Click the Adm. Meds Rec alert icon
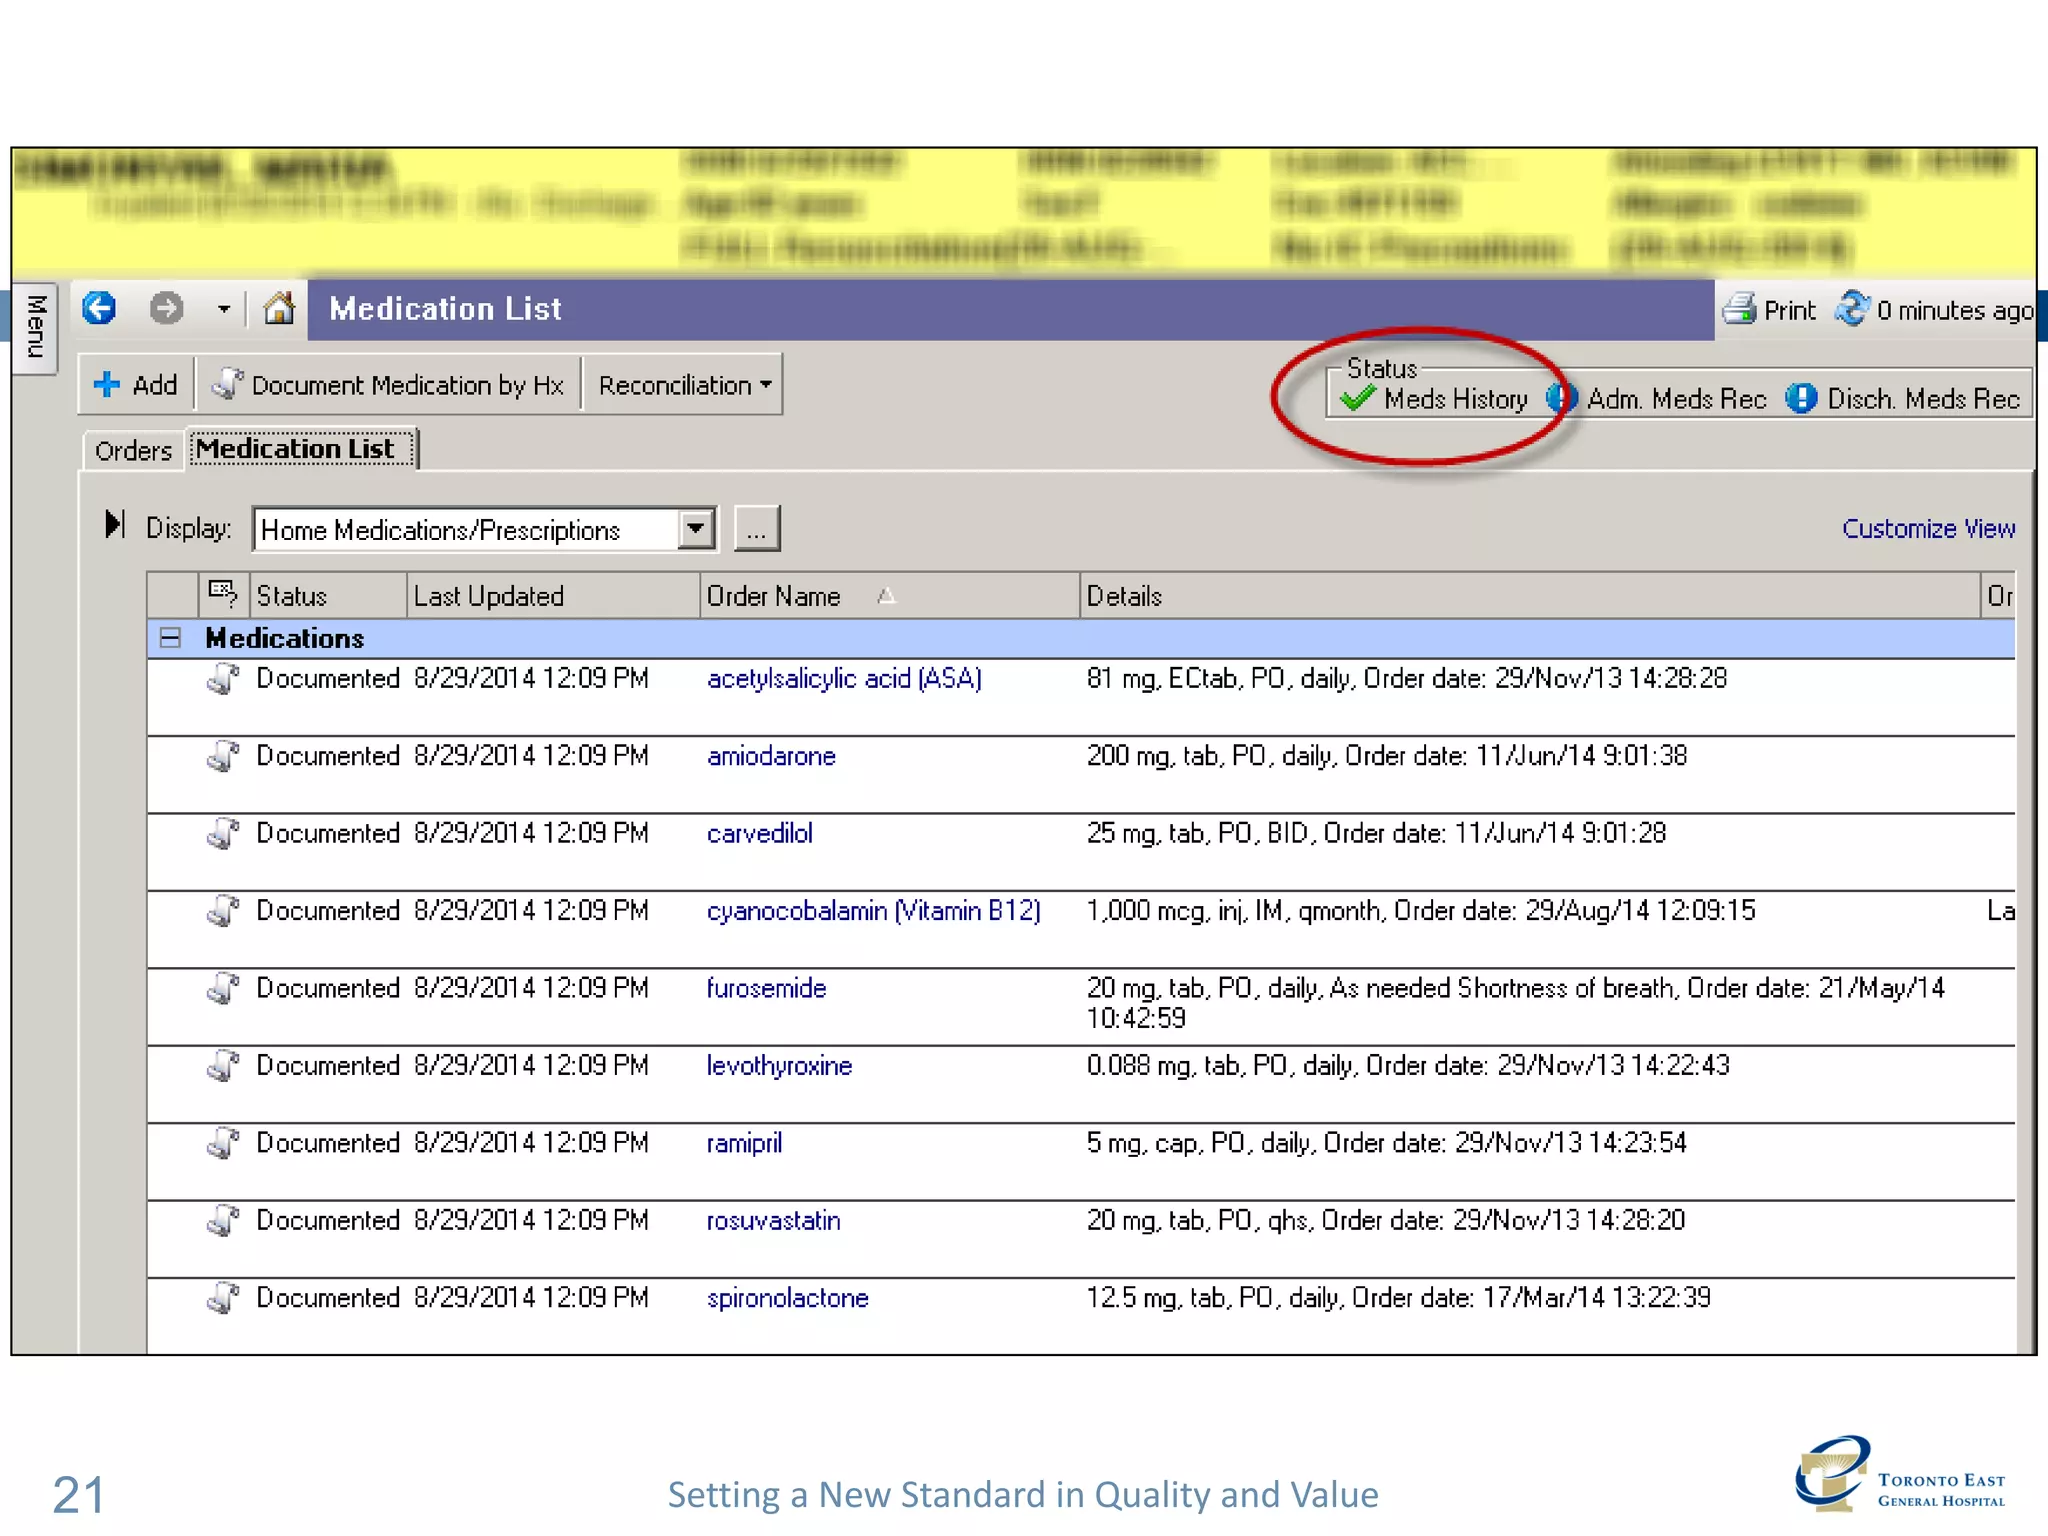 tap(1562, 399)
